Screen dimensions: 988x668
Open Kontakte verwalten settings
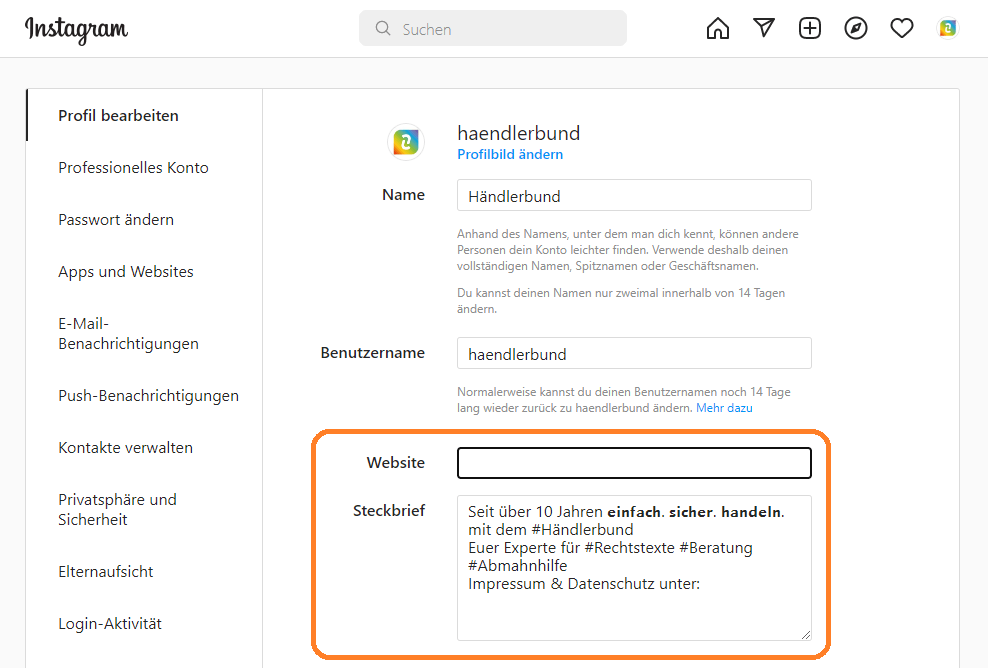click(x=125, y=447)
